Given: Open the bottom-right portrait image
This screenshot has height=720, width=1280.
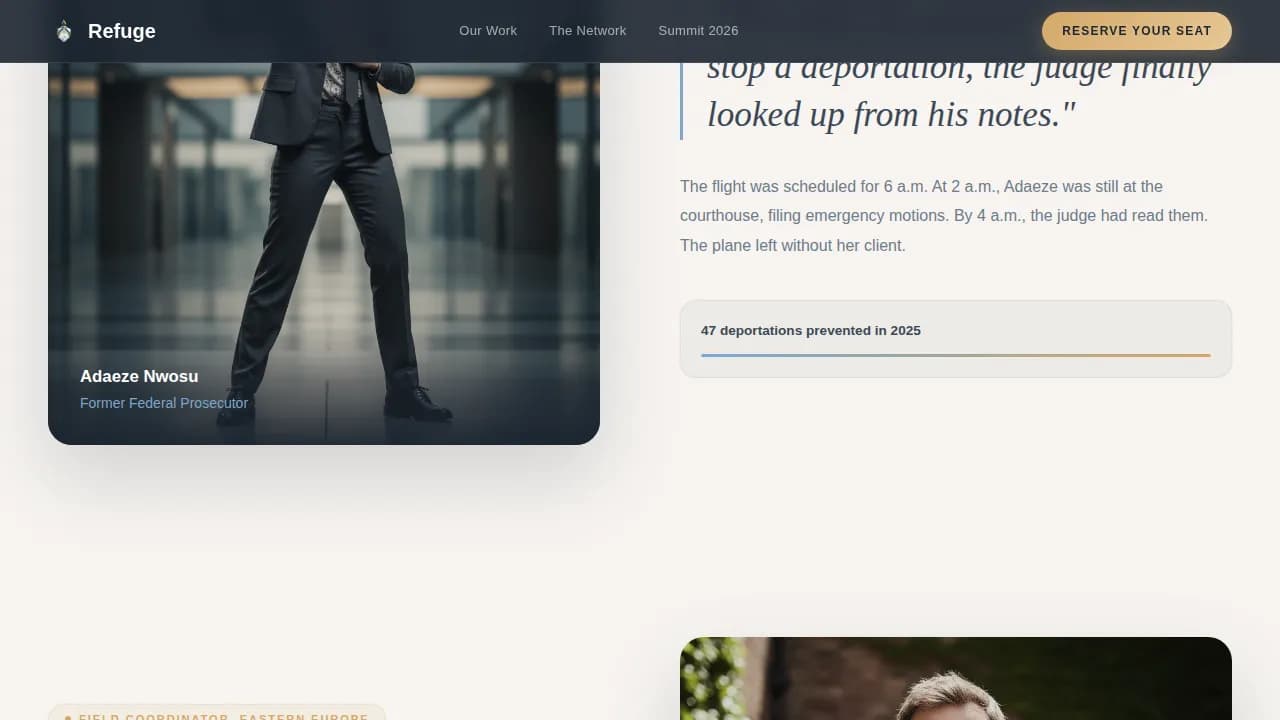Looking at the screenshot, I should coord(955,678).
